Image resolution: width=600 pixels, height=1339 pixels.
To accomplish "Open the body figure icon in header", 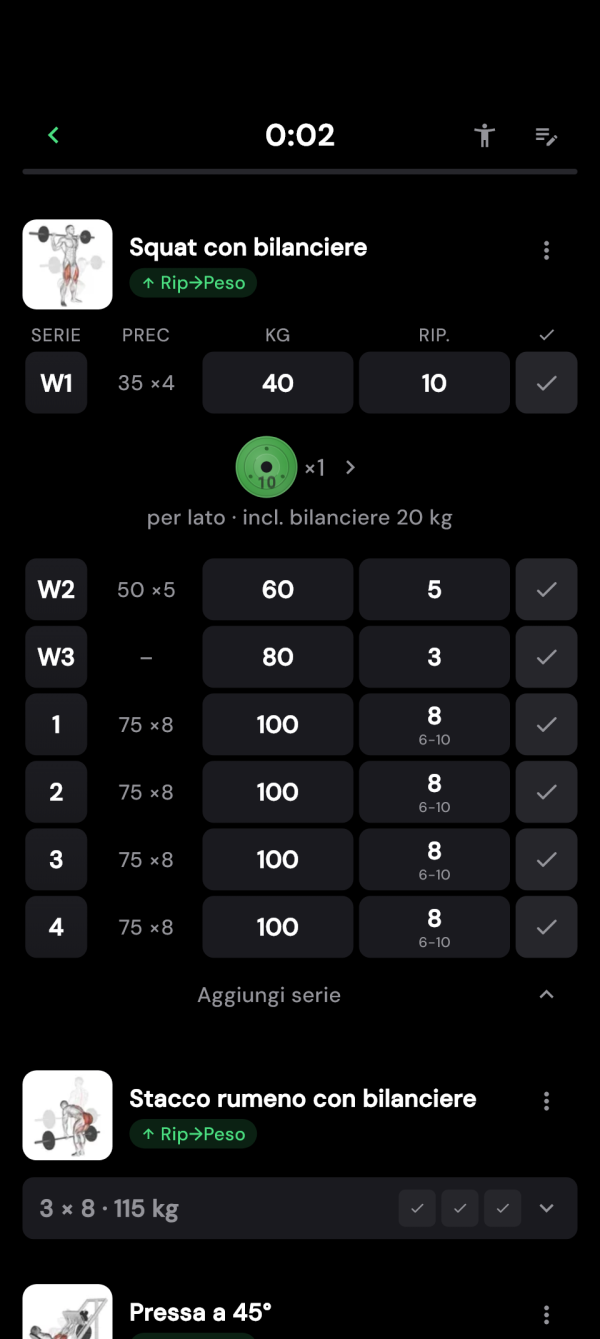I will 485,135.
